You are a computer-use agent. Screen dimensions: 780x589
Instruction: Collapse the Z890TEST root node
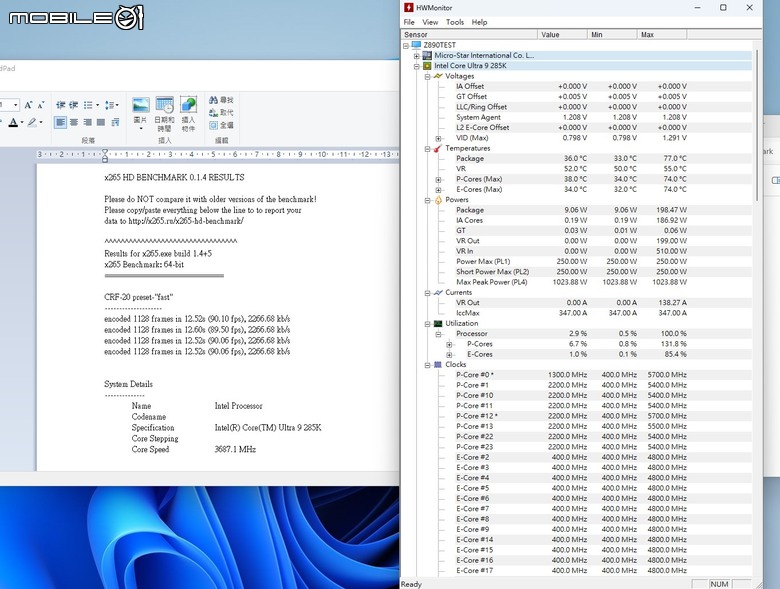[x=406, y=45]
